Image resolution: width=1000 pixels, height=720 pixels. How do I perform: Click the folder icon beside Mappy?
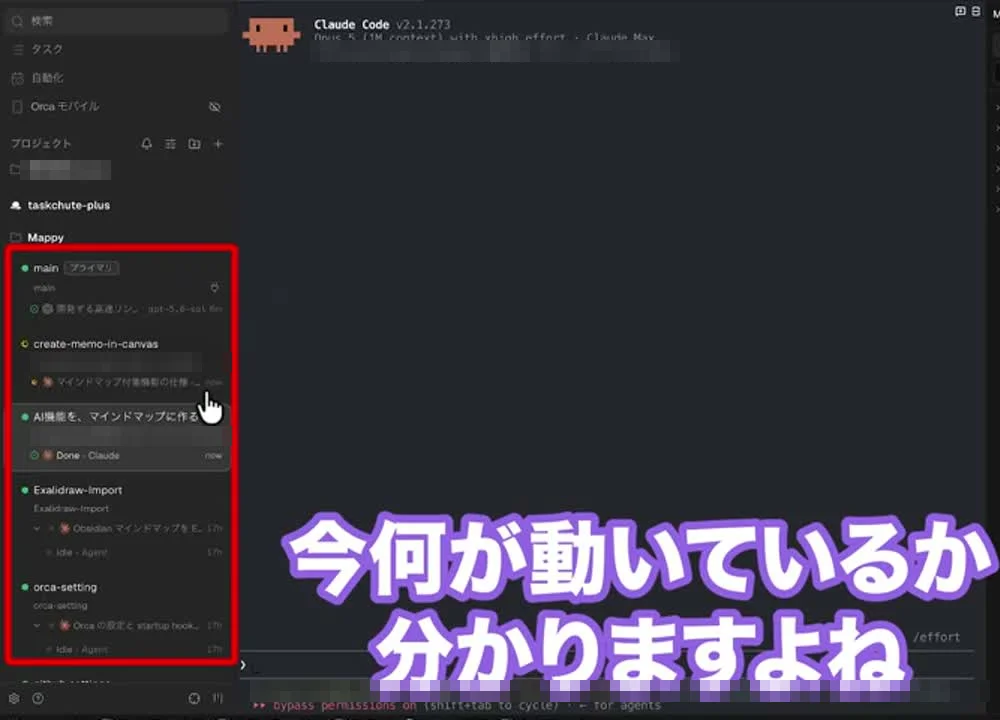[x=16, y=237]
